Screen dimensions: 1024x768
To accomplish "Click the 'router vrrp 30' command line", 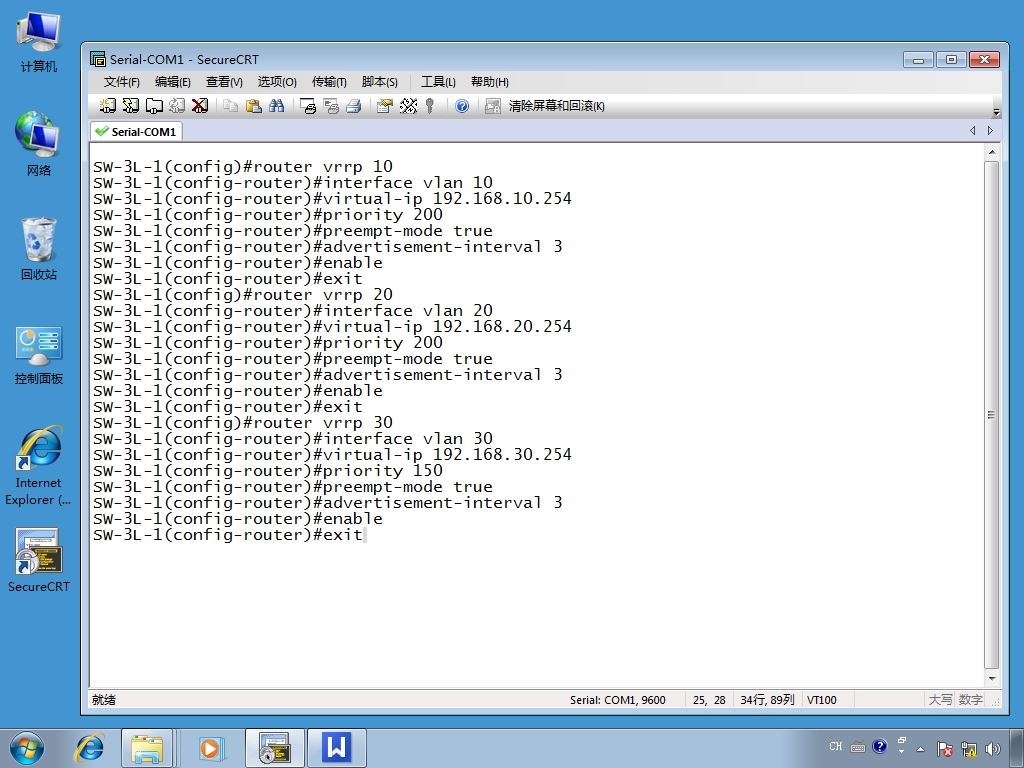I will point(243,423).
